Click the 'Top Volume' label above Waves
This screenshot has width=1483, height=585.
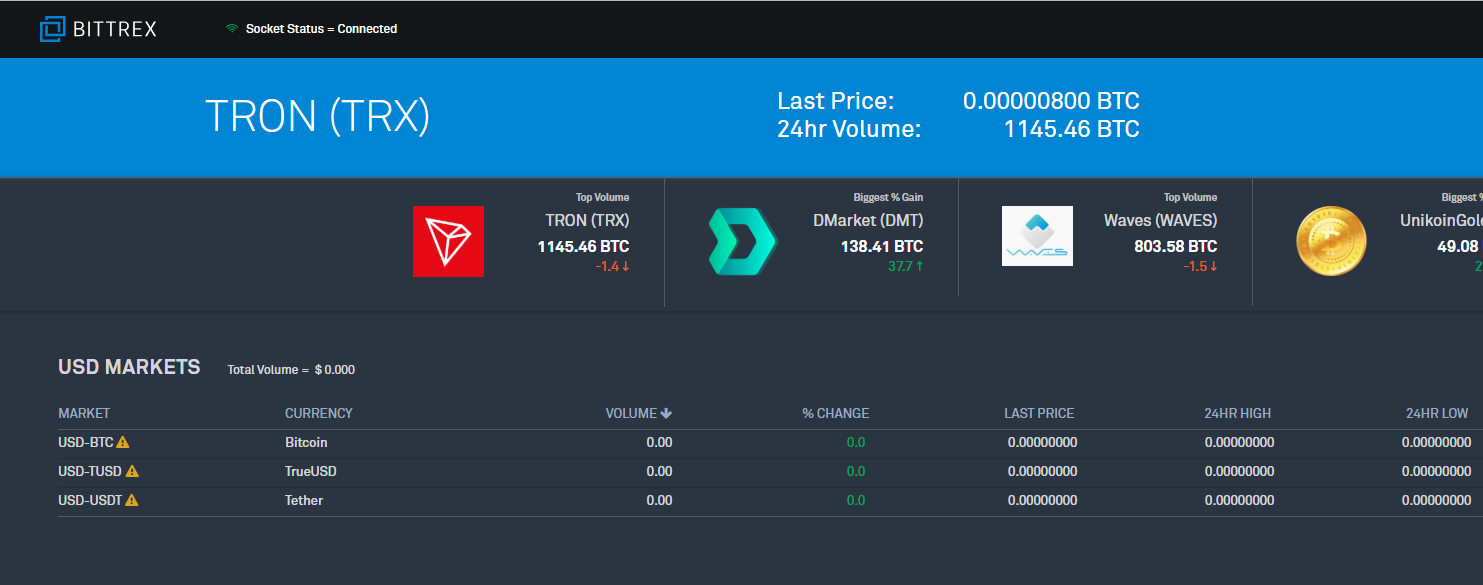coord(1191,198)
